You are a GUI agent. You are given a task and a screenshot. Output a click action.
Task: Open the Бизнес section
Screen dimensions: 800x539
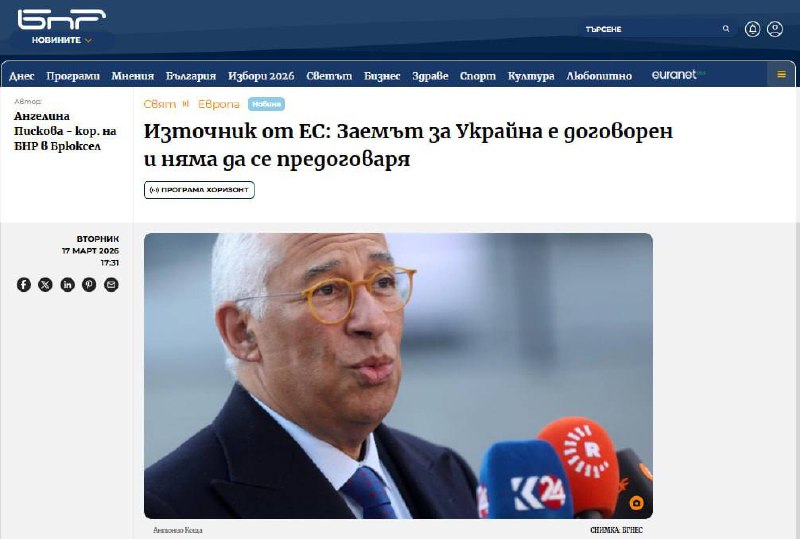tap(382, 76)
